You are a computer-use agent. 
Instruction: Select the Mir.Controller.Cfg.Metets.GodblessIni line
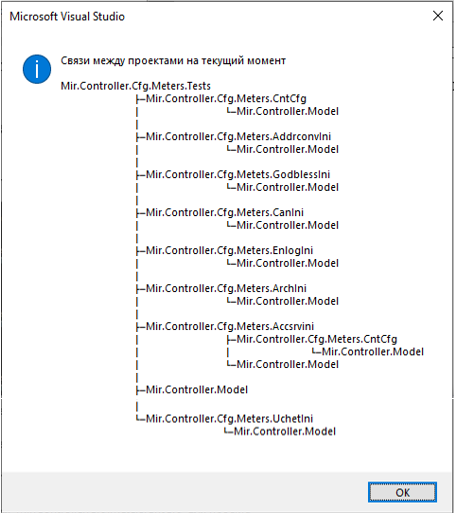(238, 175)
